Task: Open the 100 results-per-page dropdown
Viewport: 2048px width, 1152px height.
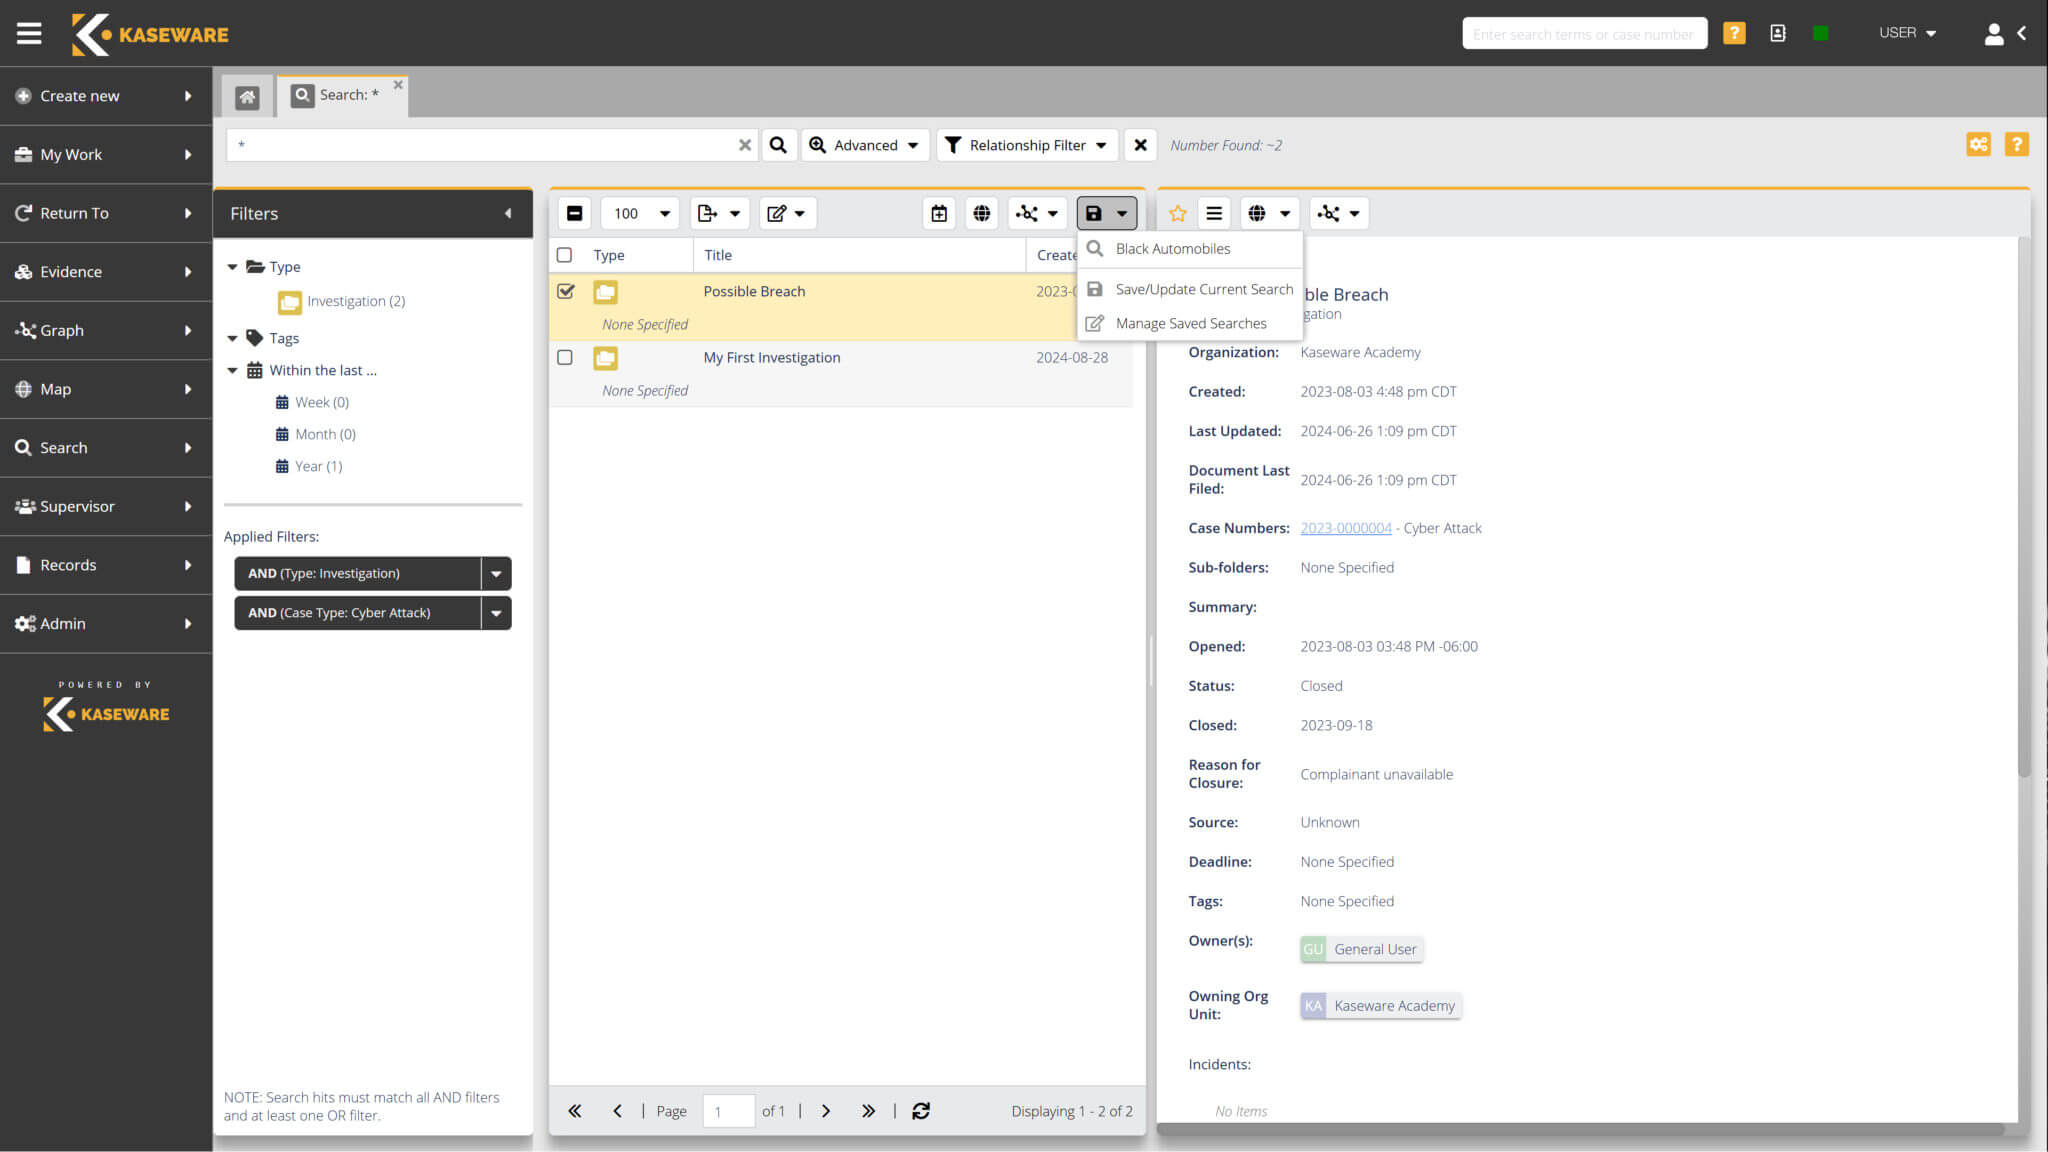Action: click(639, 213)
